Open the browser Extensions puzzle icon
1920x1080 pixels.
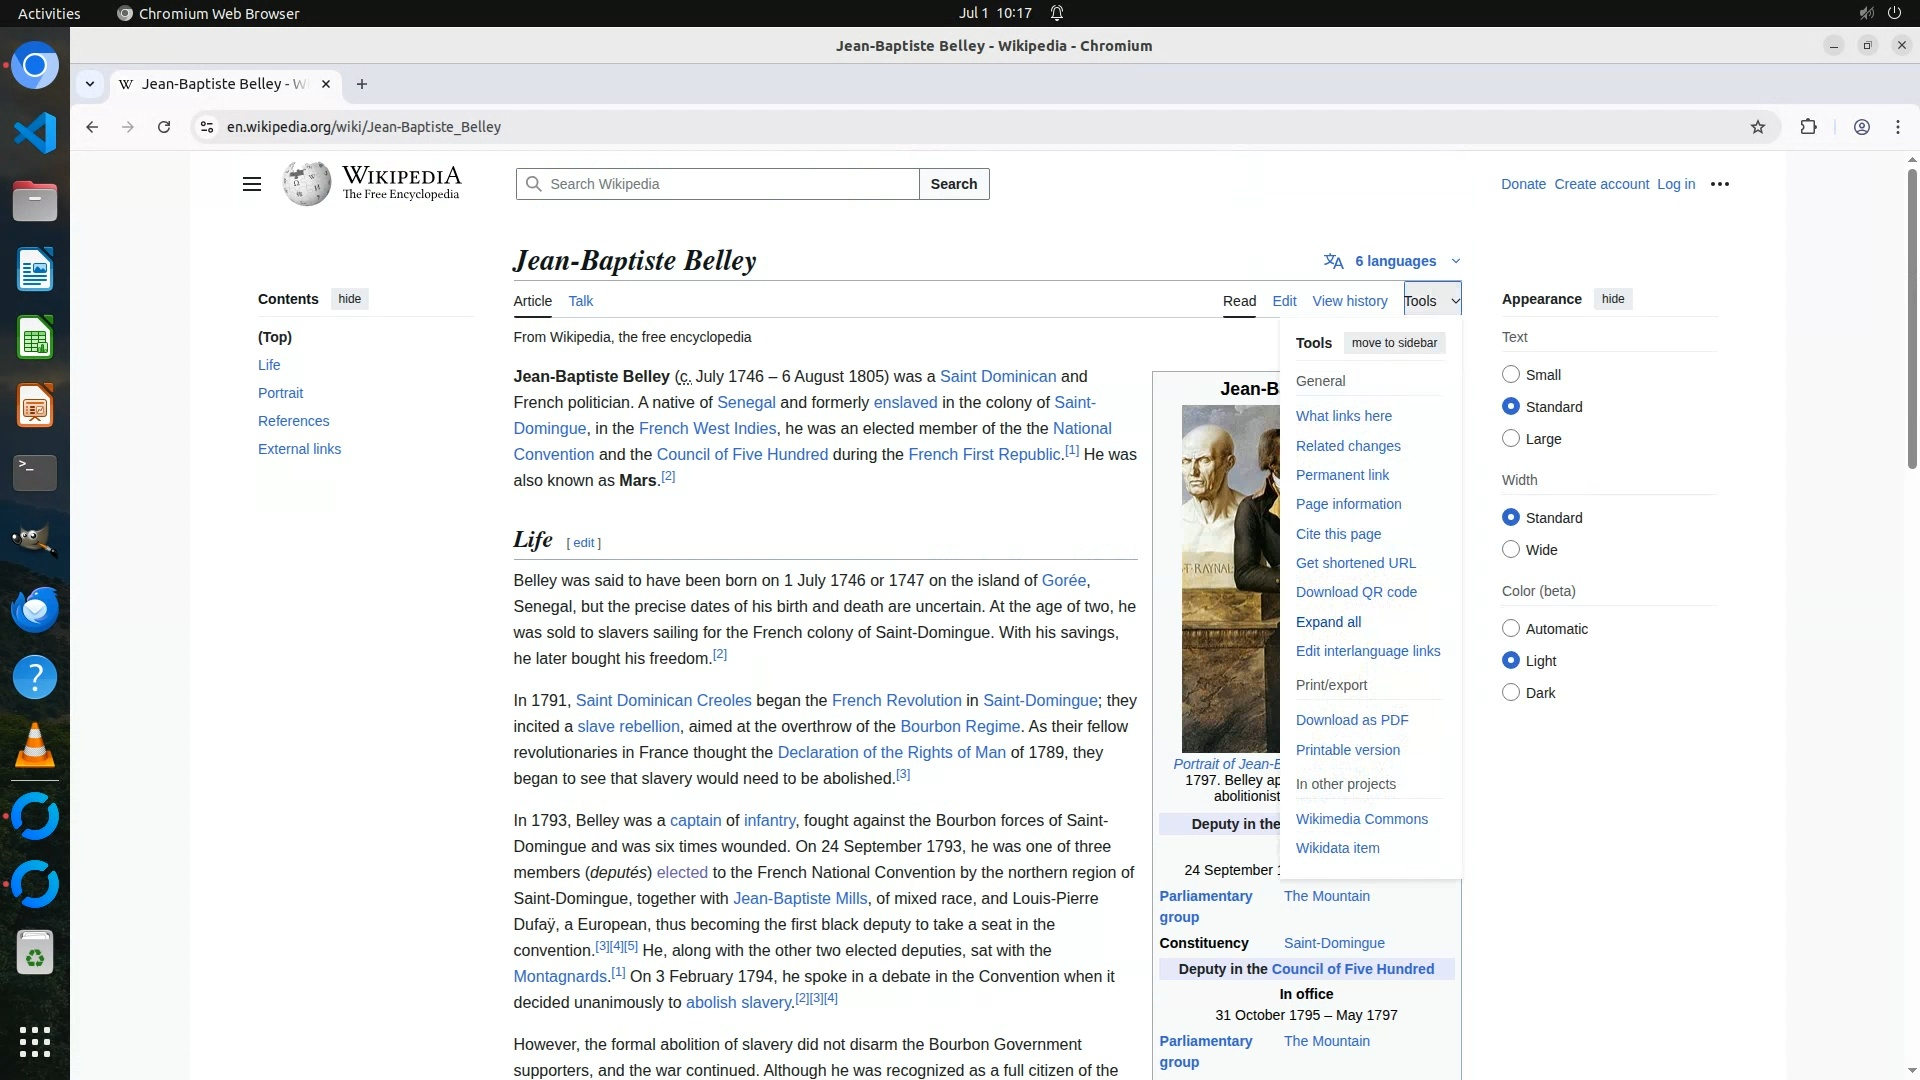[x=1808, y=127]
